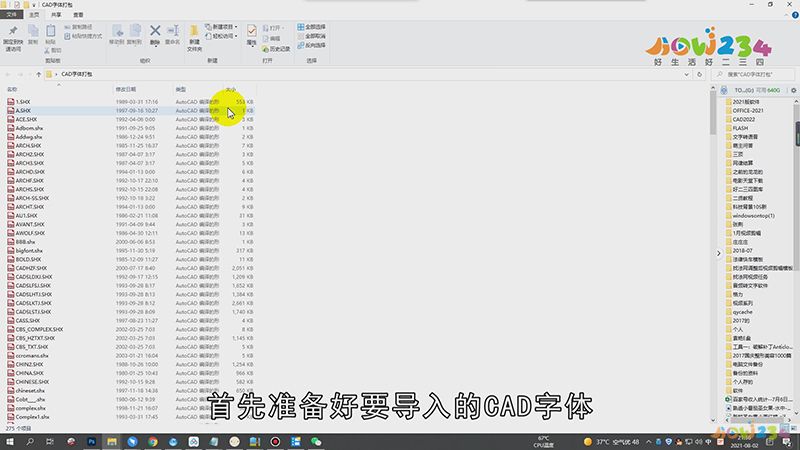Click the red record icon in the taskbar
This screenshot has width=800, height=450.
[x=275, y=442]
